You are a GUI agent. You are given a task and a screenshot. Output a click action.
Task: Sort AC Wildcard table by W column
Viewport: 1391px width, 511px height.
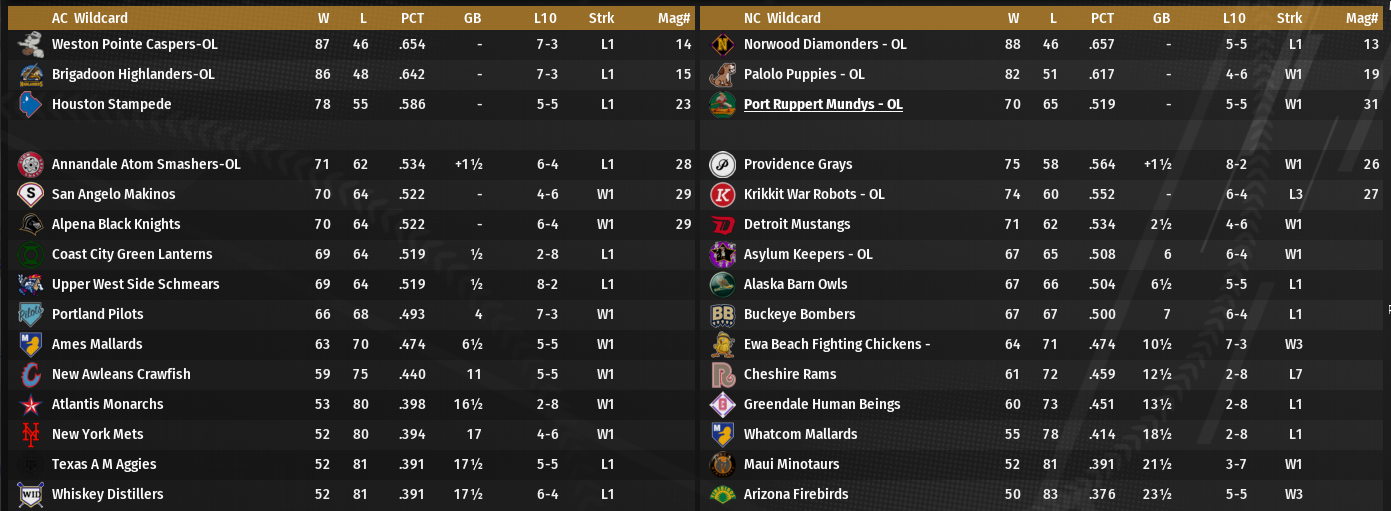(323, 18)
